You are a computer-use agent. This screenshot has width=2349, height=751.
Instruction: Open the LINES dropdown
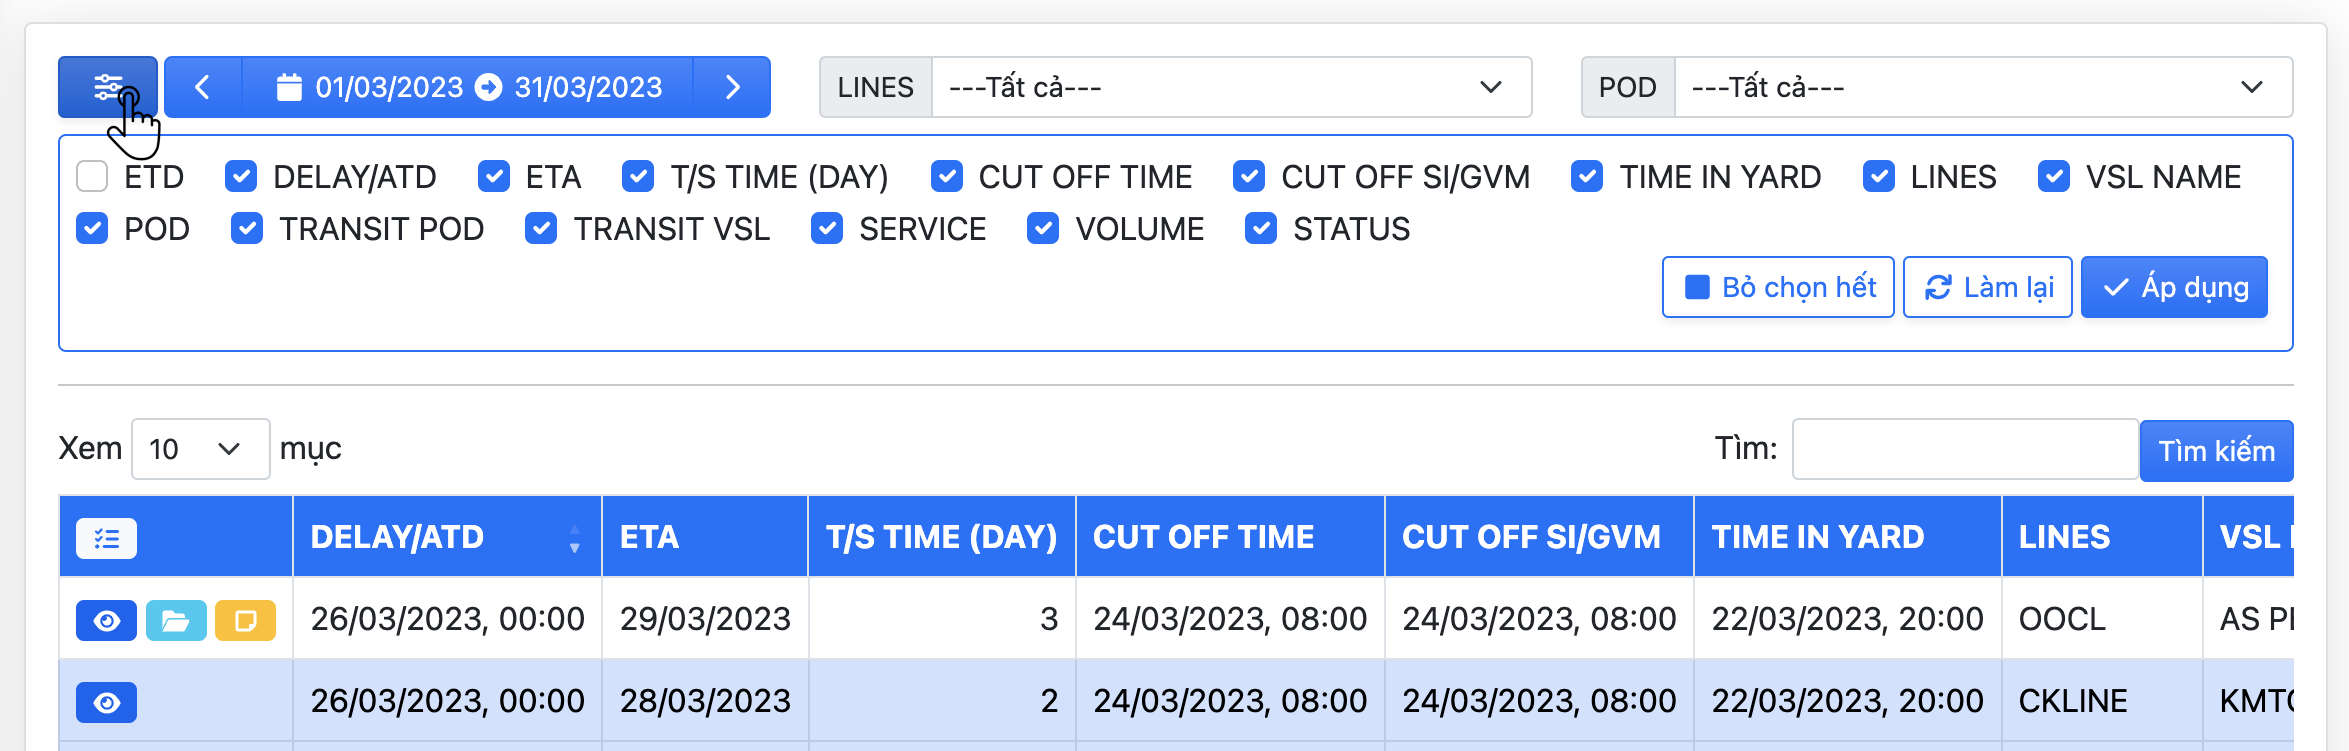pyautogui.click(x=1230, y=87)
